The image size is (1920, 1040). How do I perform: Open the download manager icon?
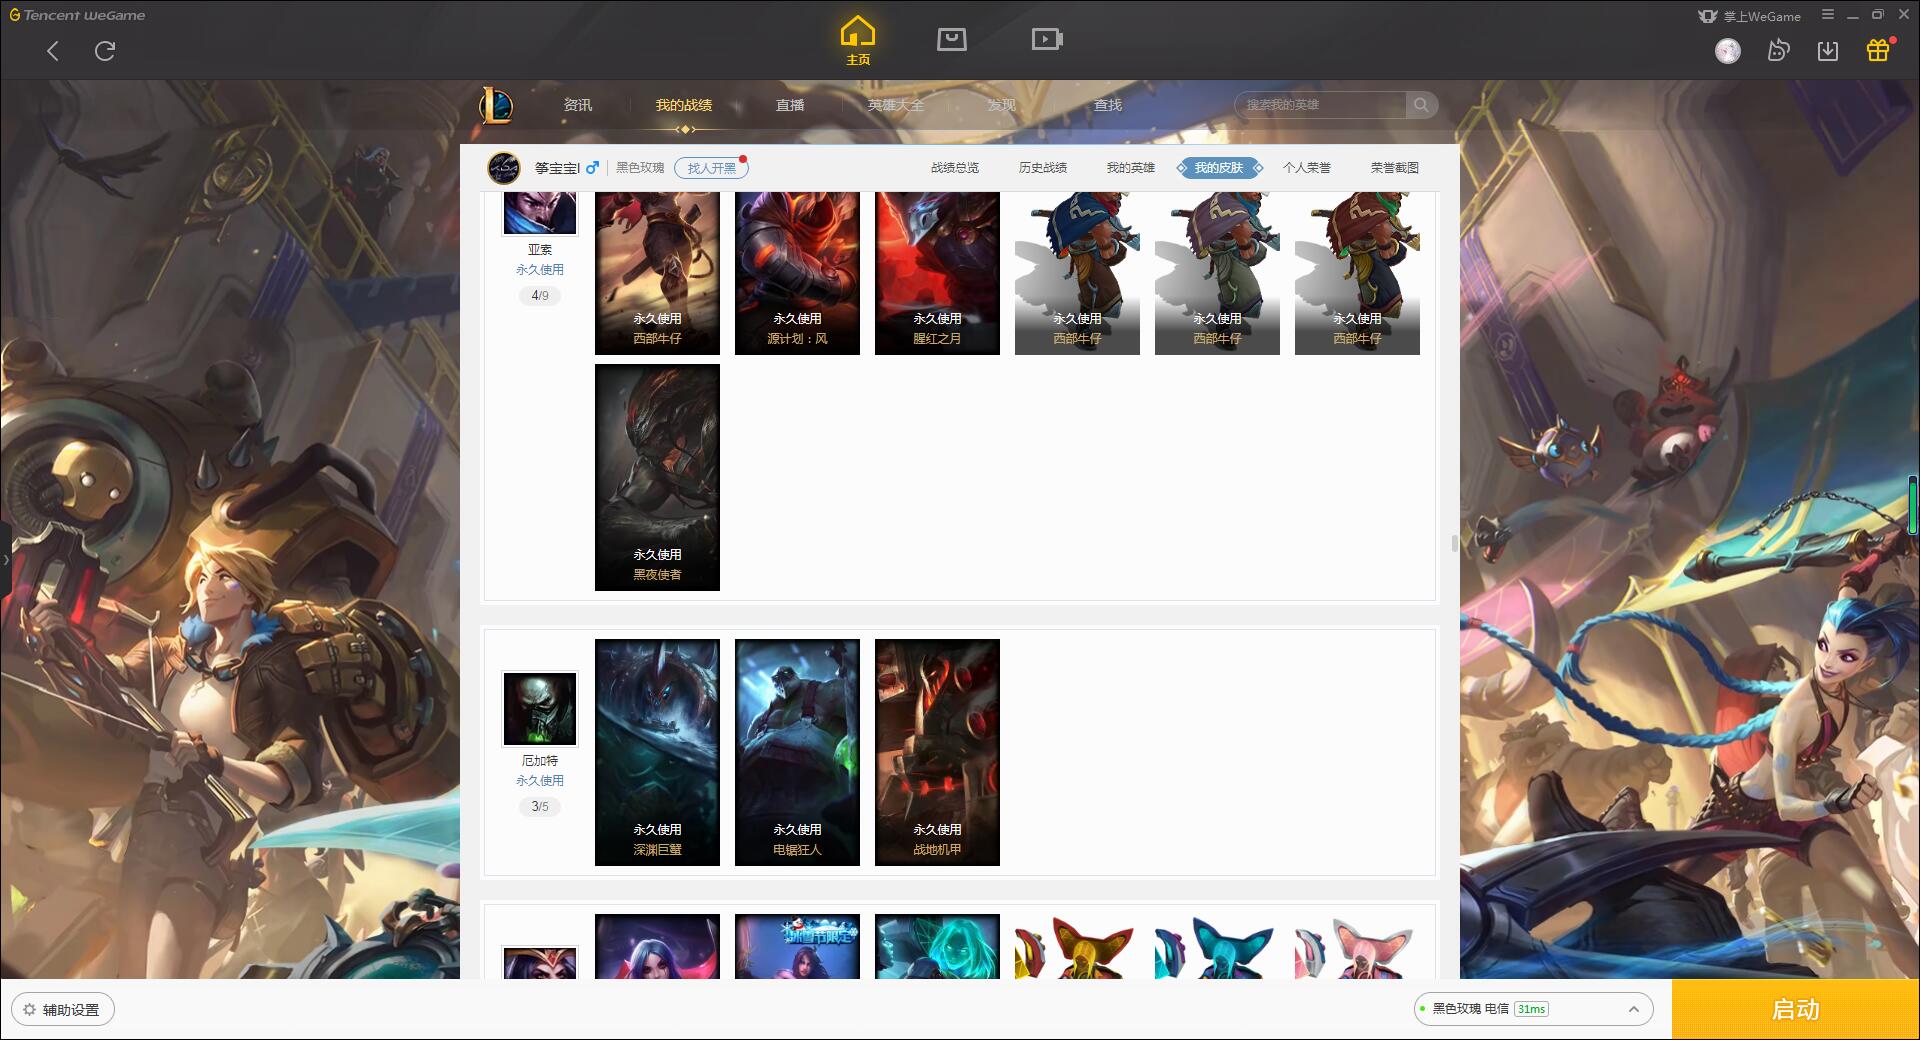pos(1828,51)
